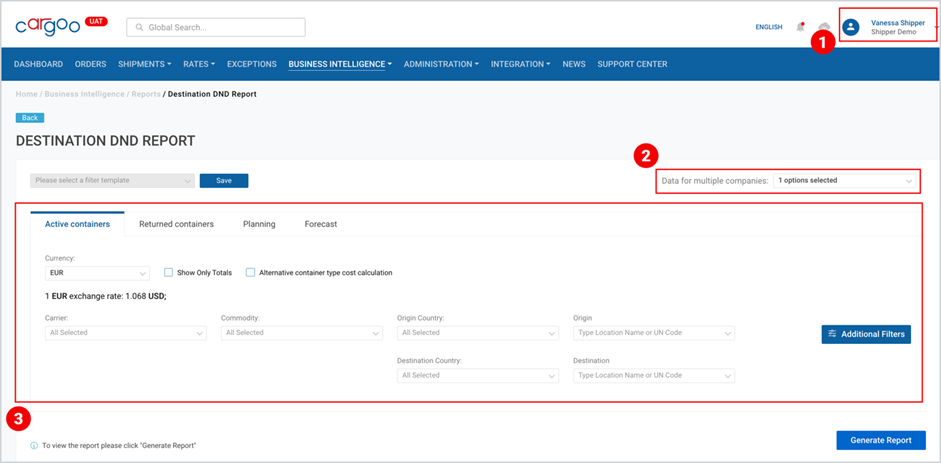Change language via ENGLISH link
The height and width of the screenshot is (463, 941).
[769, 27]
